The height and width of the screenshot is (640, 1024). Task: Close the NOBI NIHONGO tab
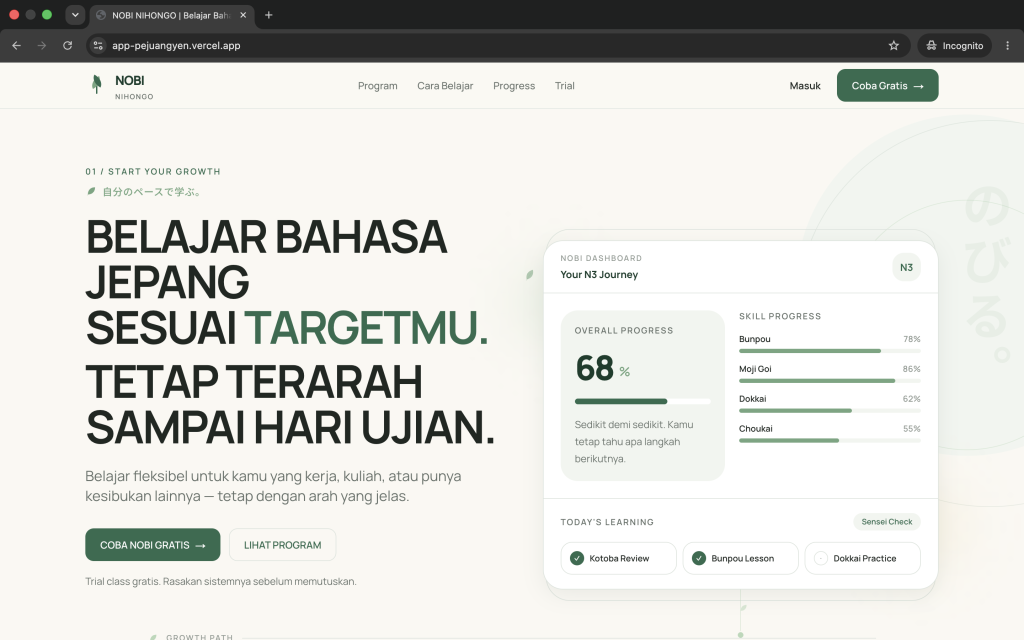coord(243,15)
